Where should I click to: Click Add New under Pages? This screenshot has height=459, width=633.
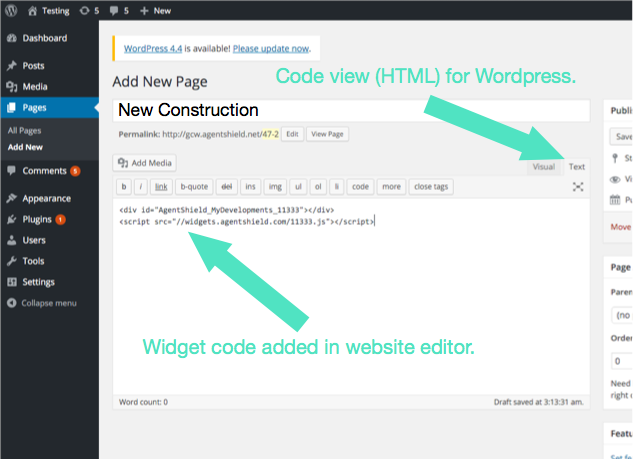25,147
